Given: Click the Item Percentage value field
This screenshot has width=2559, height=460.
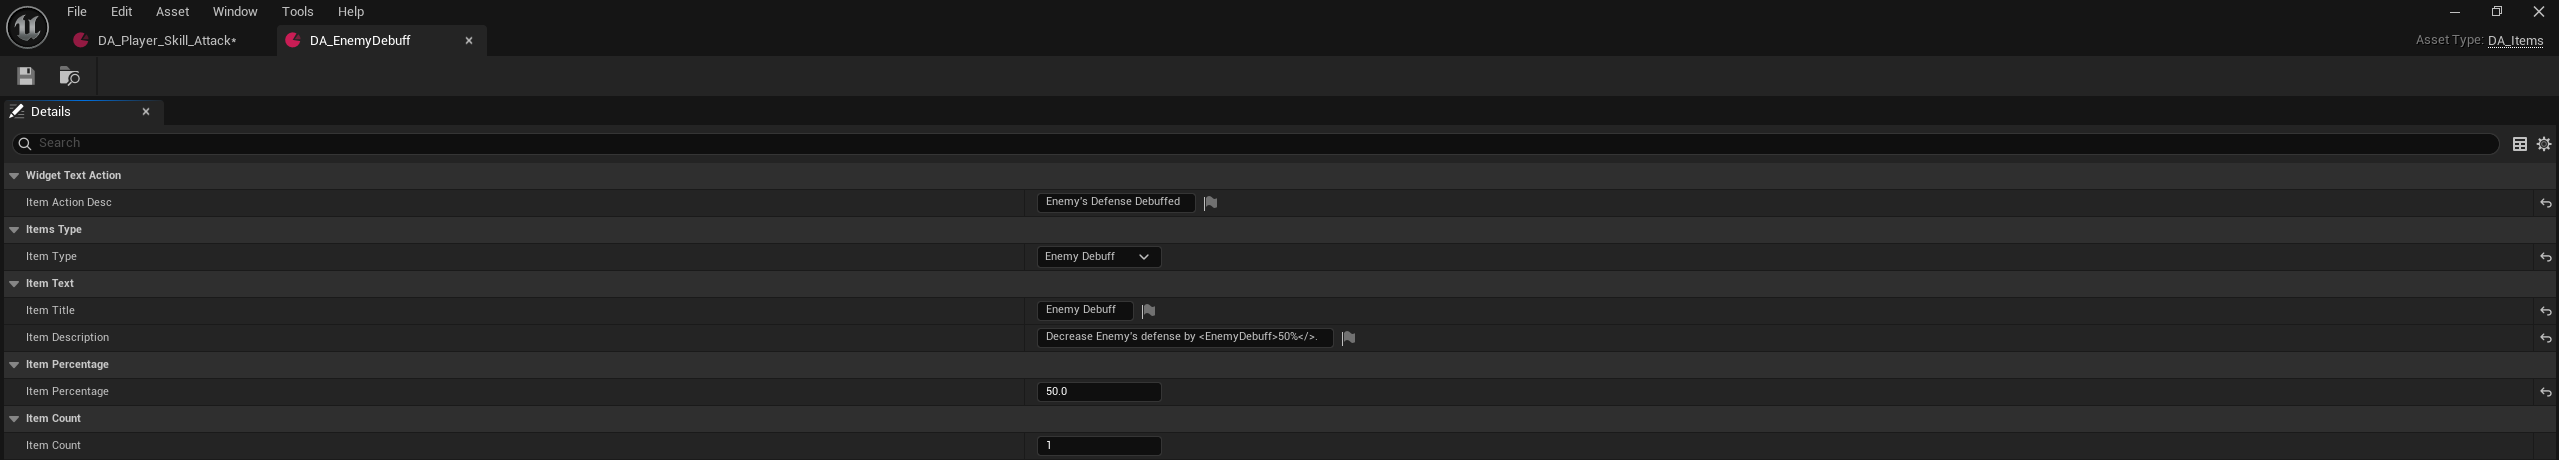Looking at the screenshot, I should (x=1098, y=392).
